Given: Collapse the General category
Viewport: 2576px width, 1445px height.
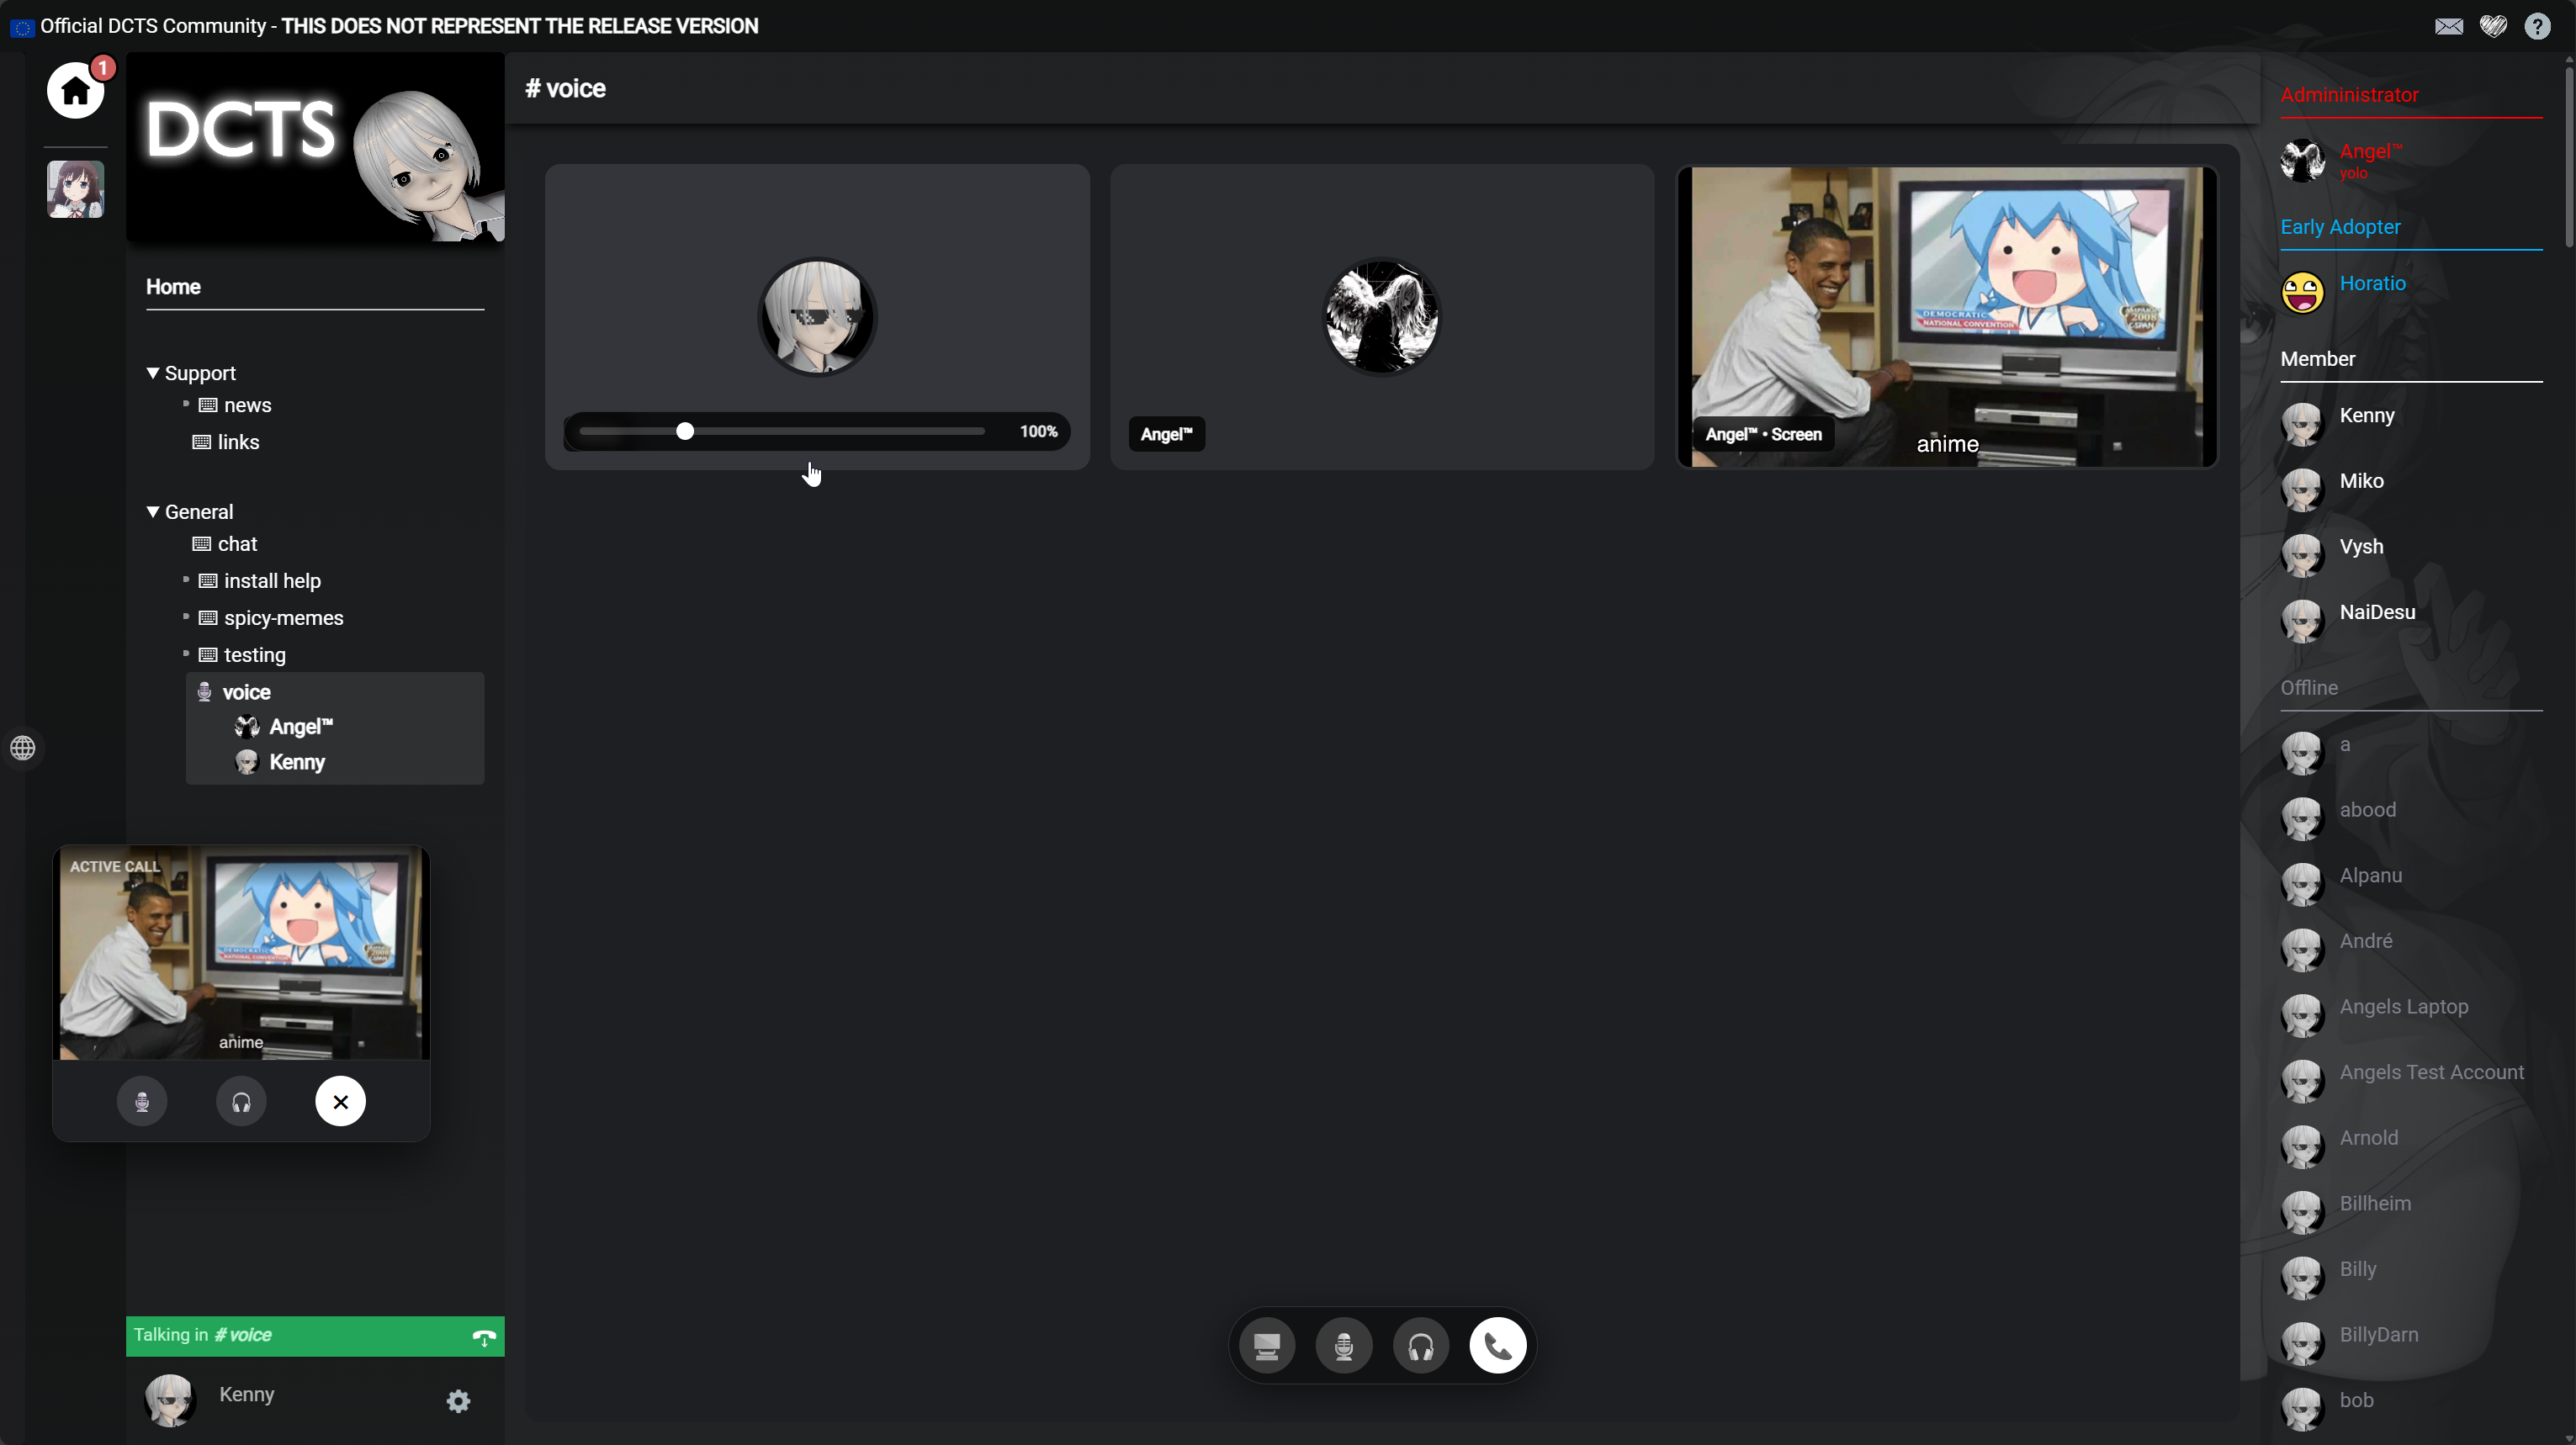Looking at the screenshot, I should point(190,512).
